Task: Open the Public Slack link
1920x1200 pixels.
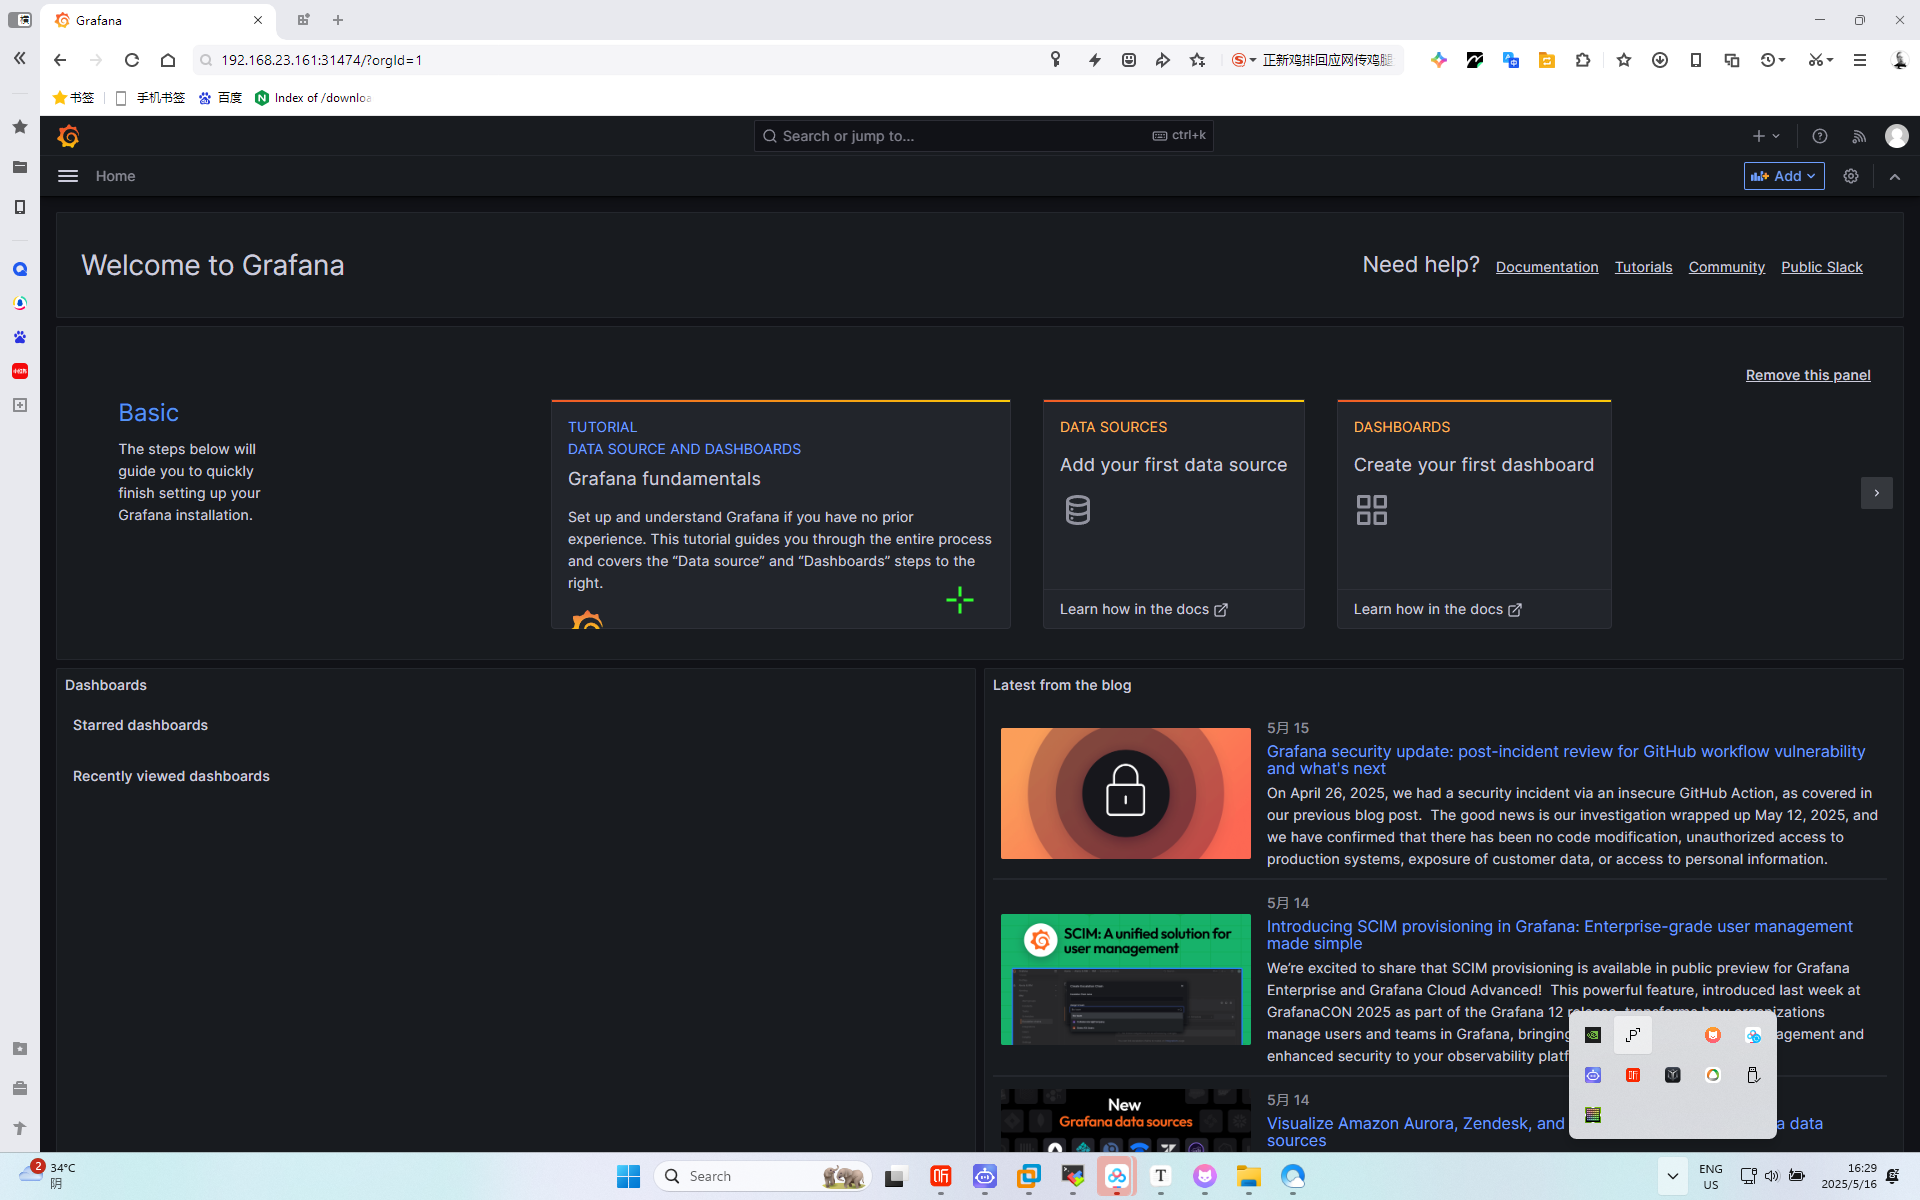Action: coord(1821,267)
